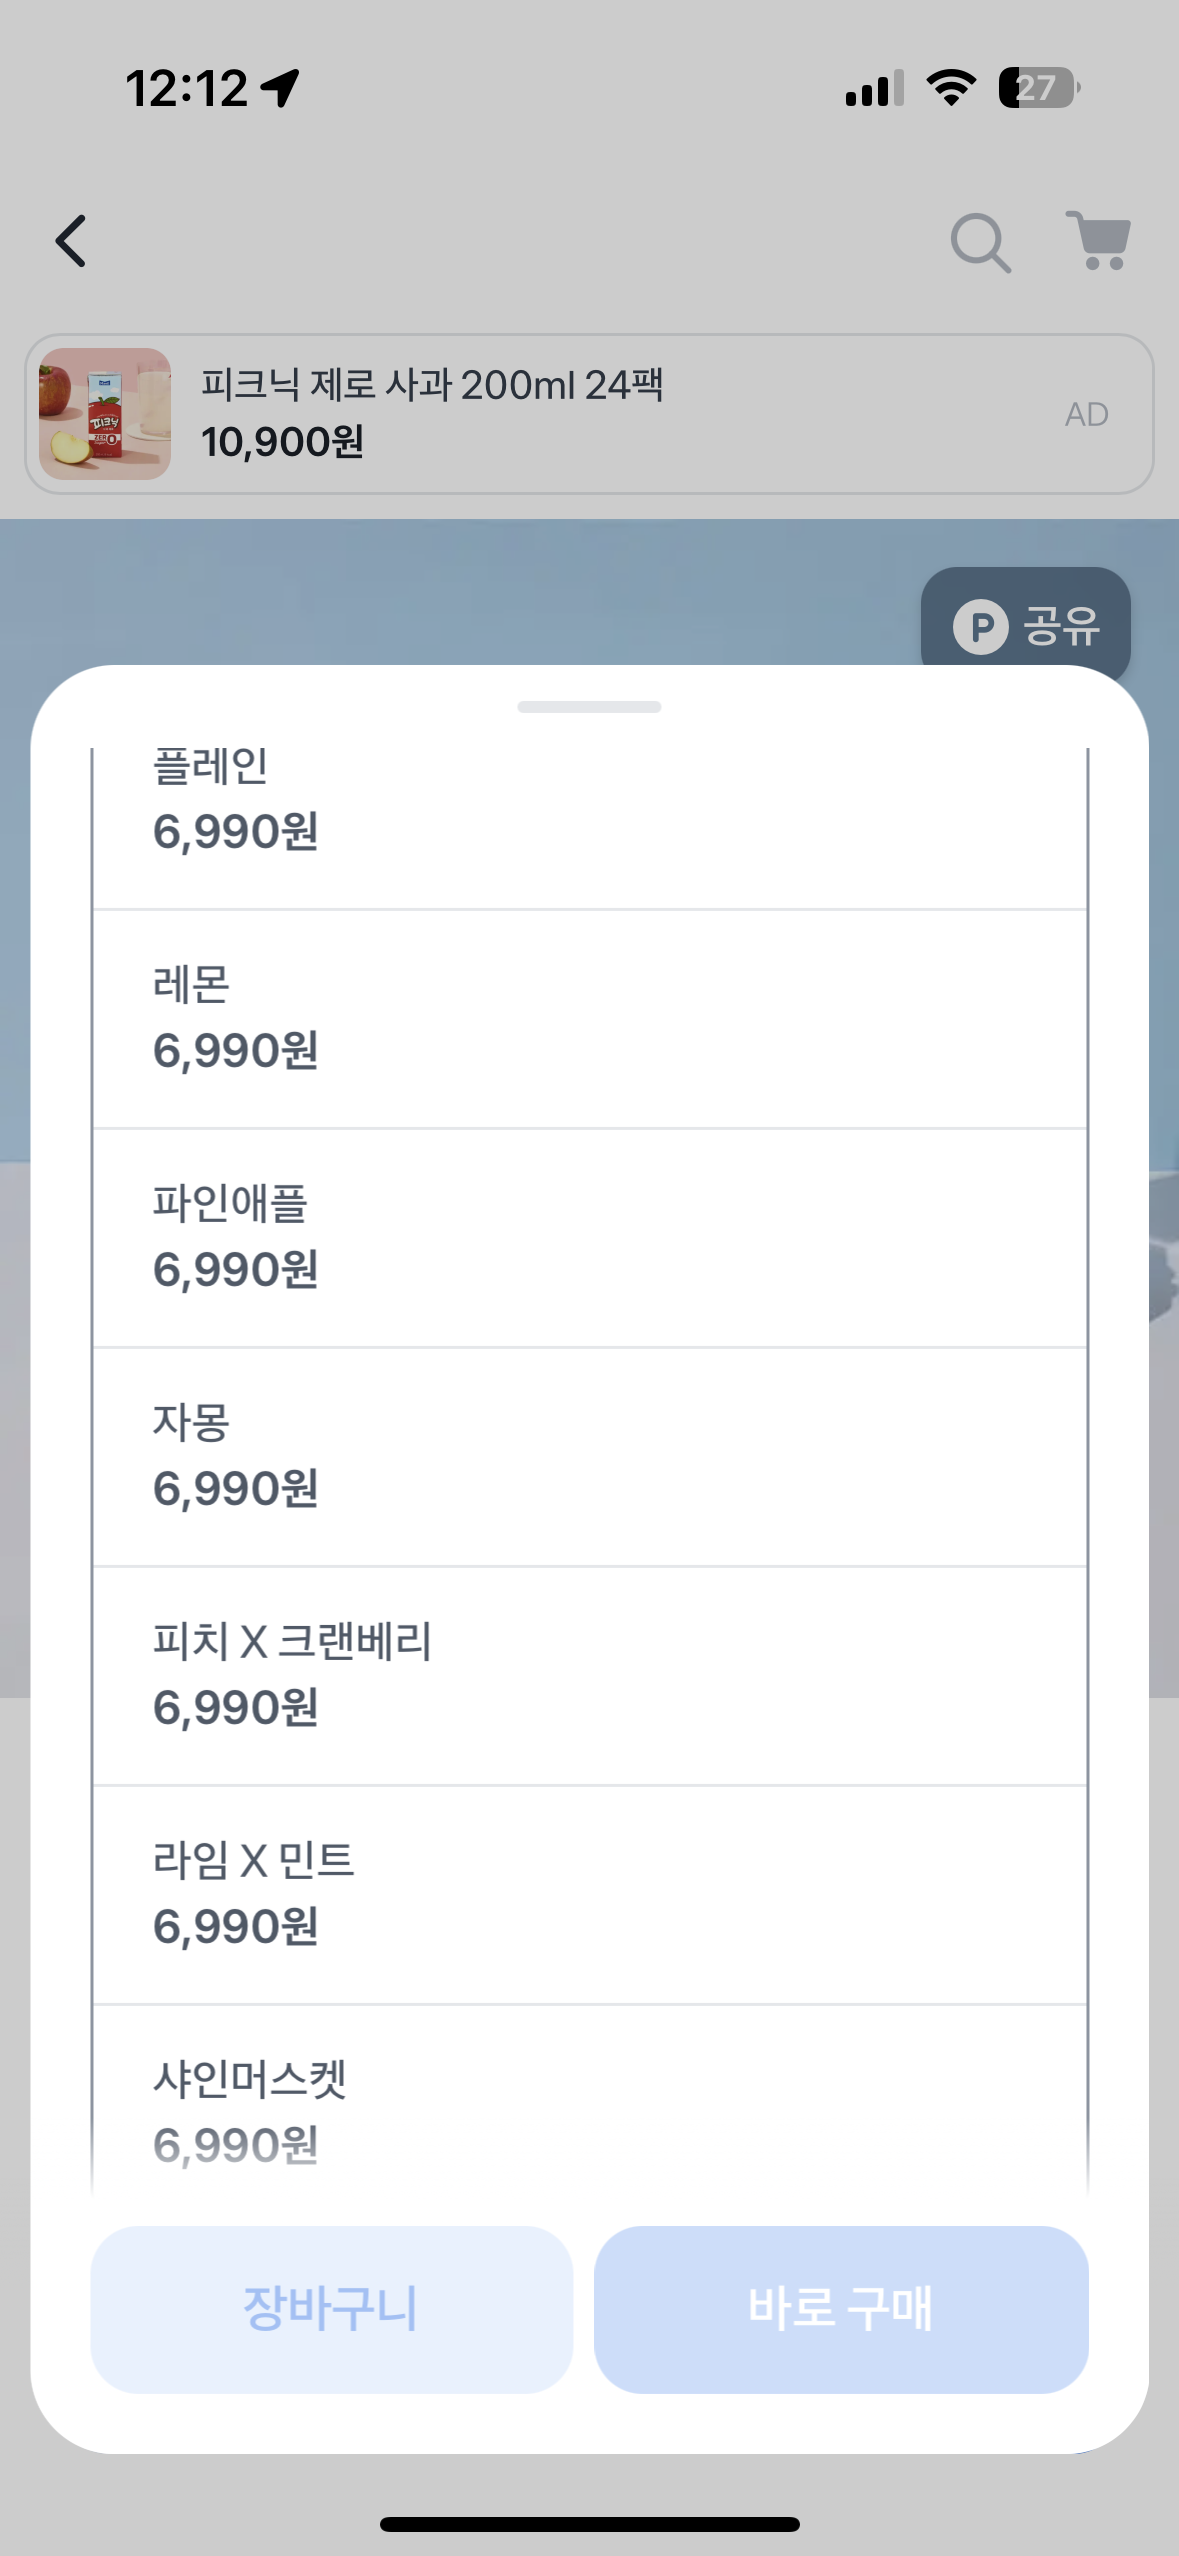The width and height of the screenshot is (1179, 2556).
Task: Tap the iOS home indicator bar
Action: 589,2524
